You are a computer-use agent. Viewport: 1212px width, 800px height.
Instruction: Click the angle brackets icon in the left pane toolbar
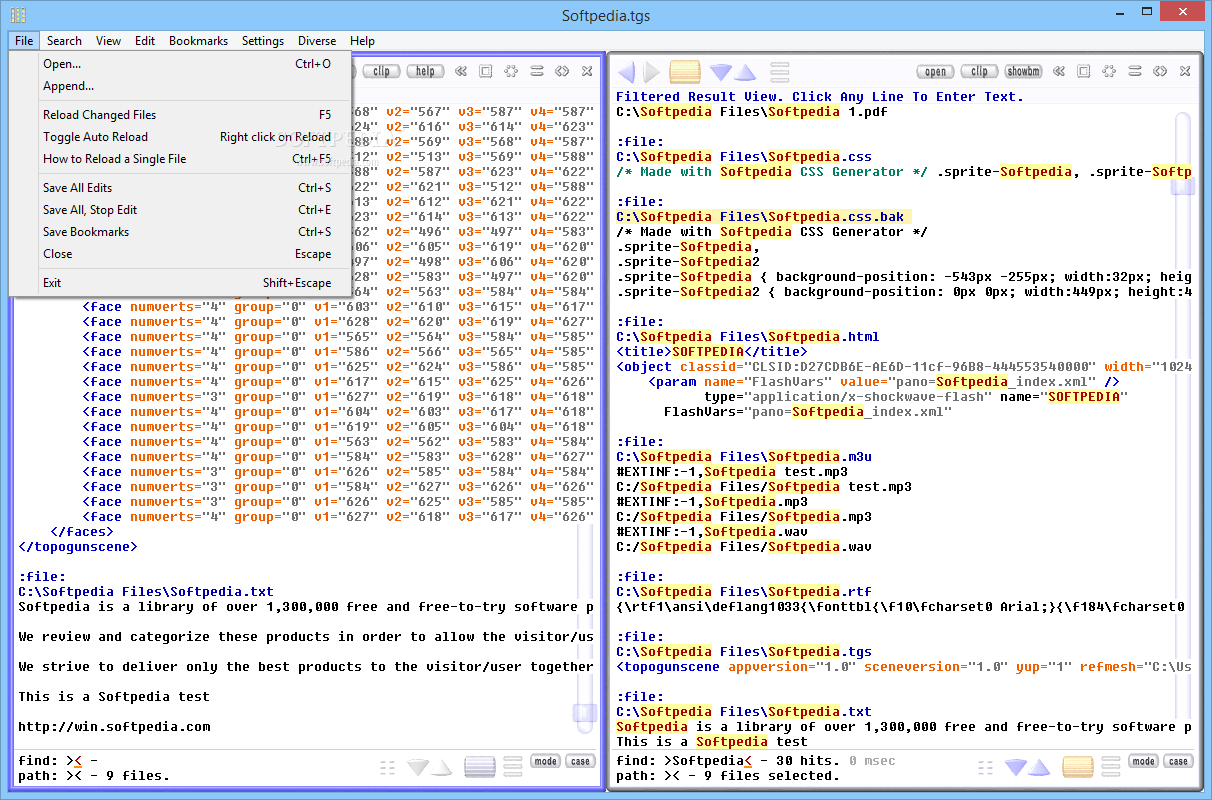(562, 72)
